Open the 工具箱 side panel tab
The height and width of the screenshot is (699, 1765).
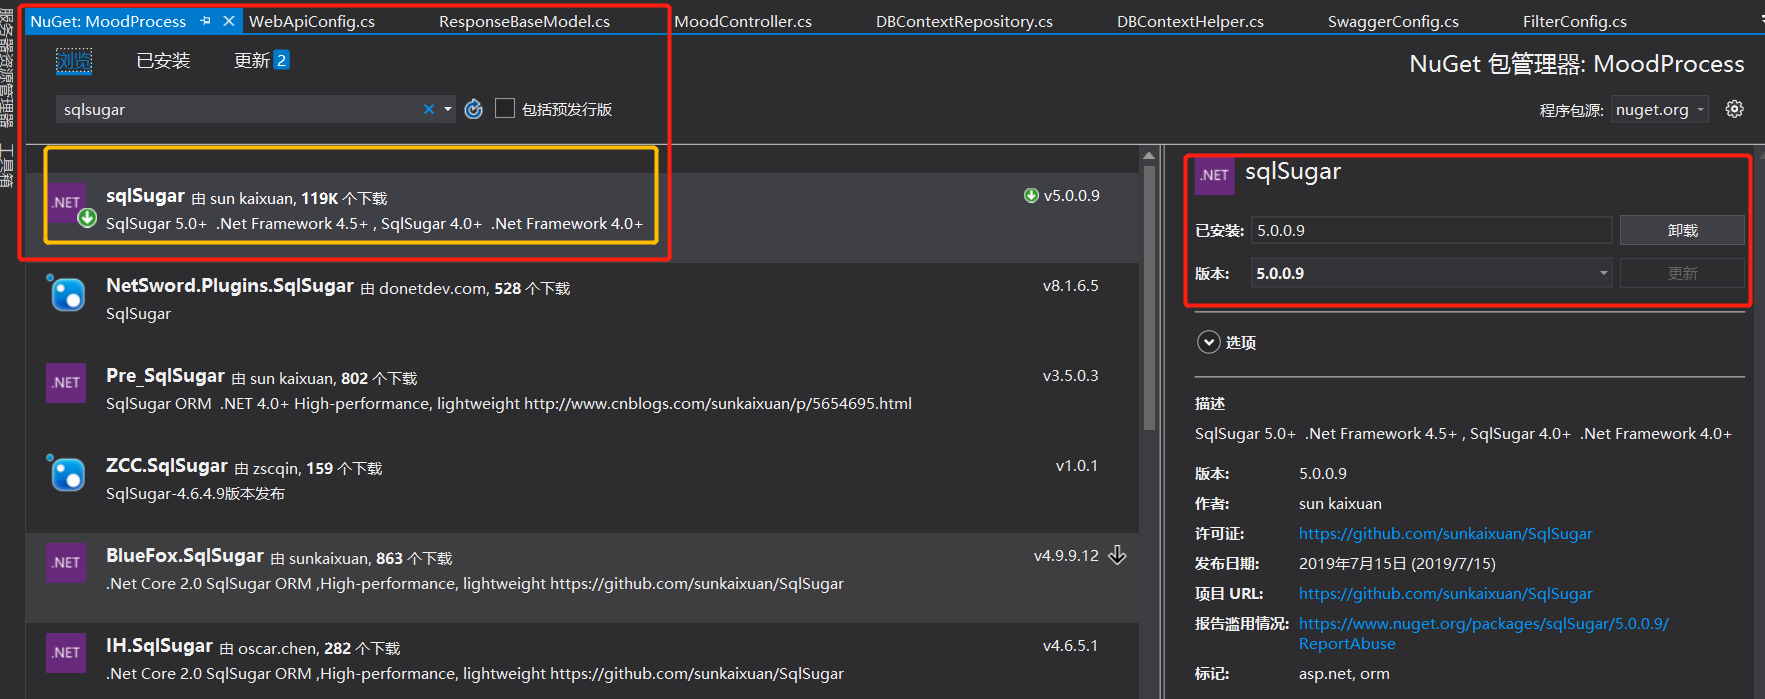coord(7,166)
